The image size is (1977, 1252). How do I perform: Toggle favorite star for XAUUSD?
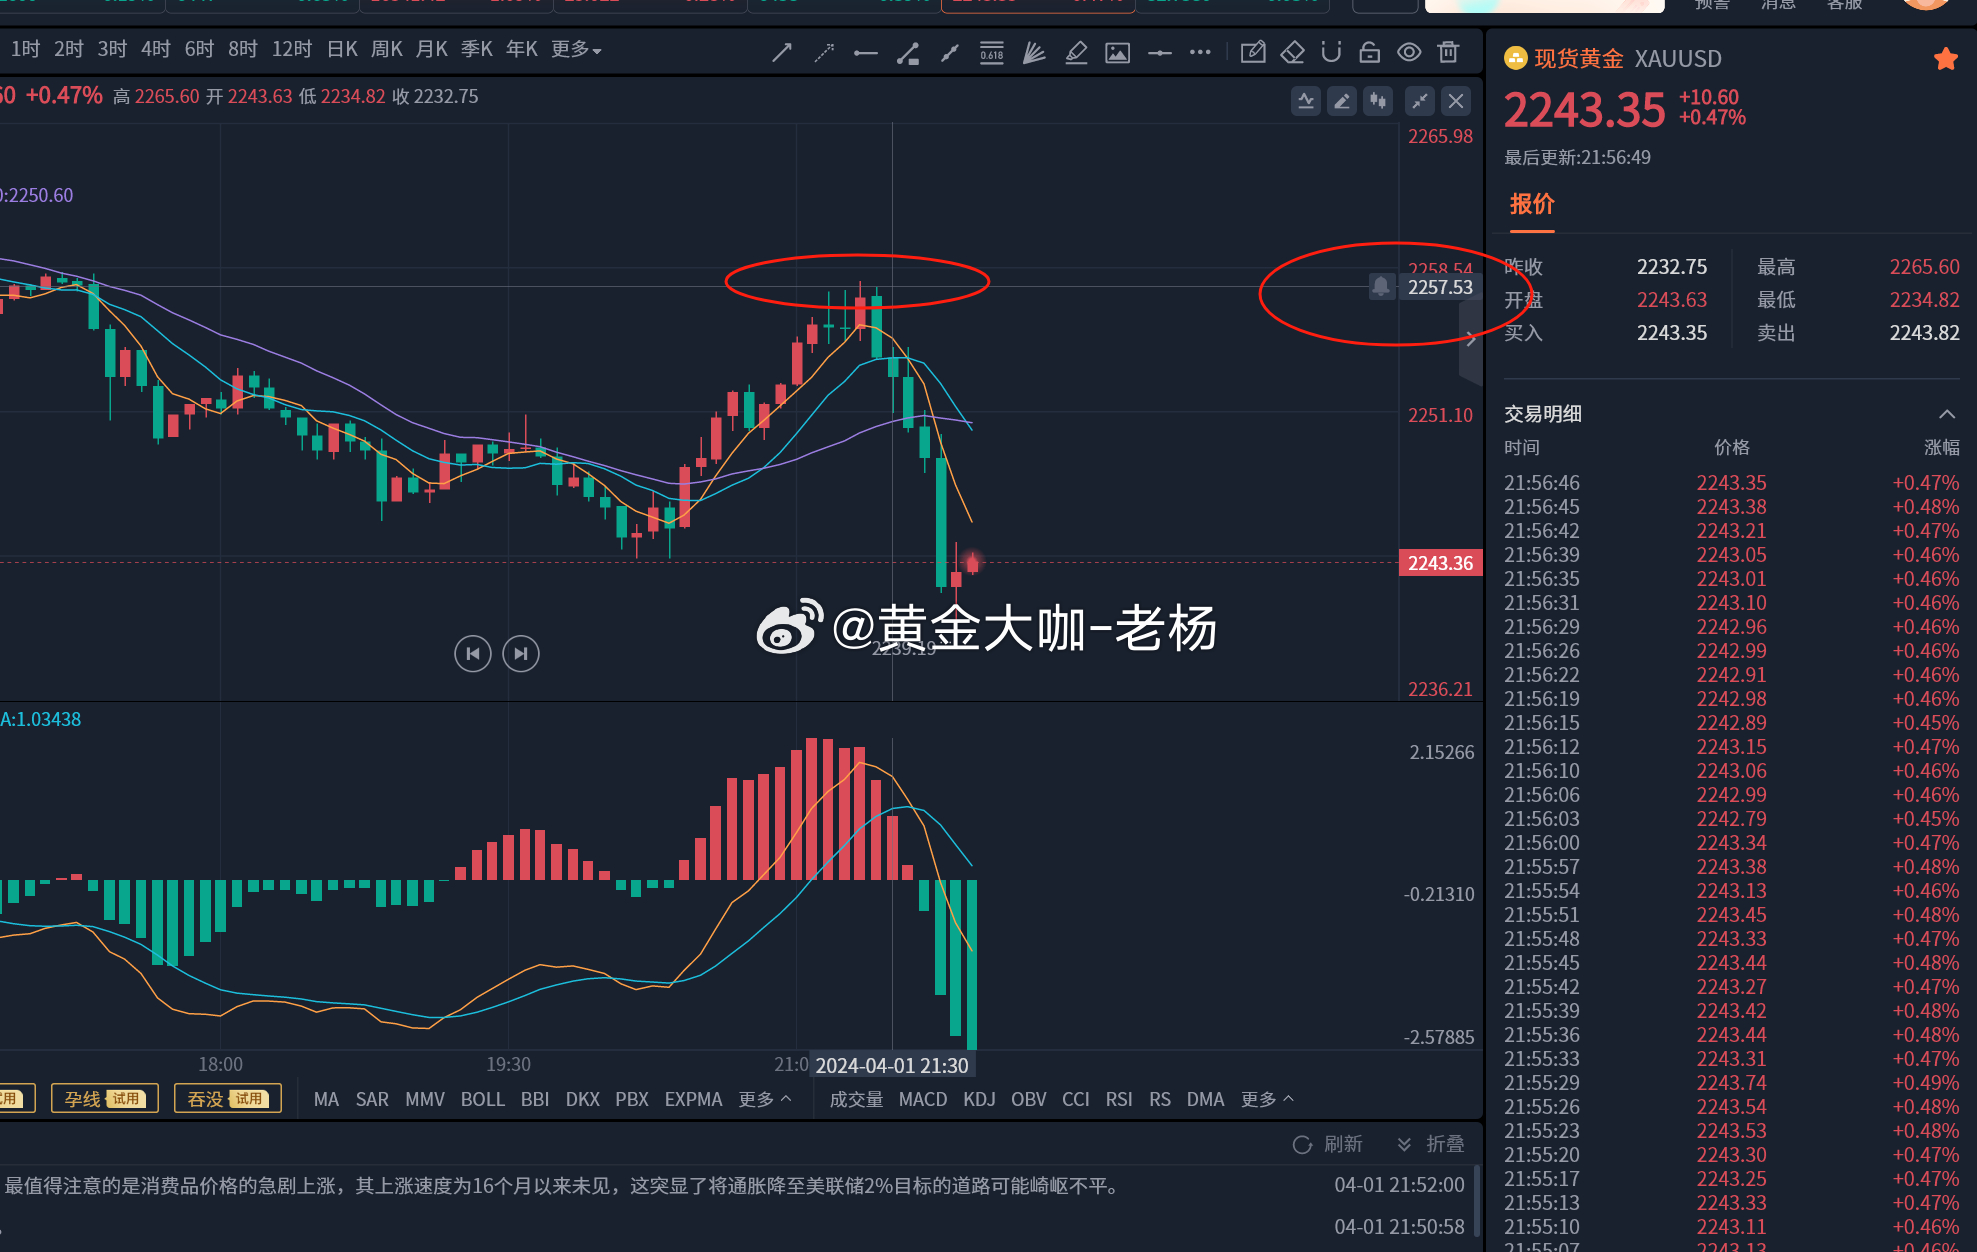1945,59
